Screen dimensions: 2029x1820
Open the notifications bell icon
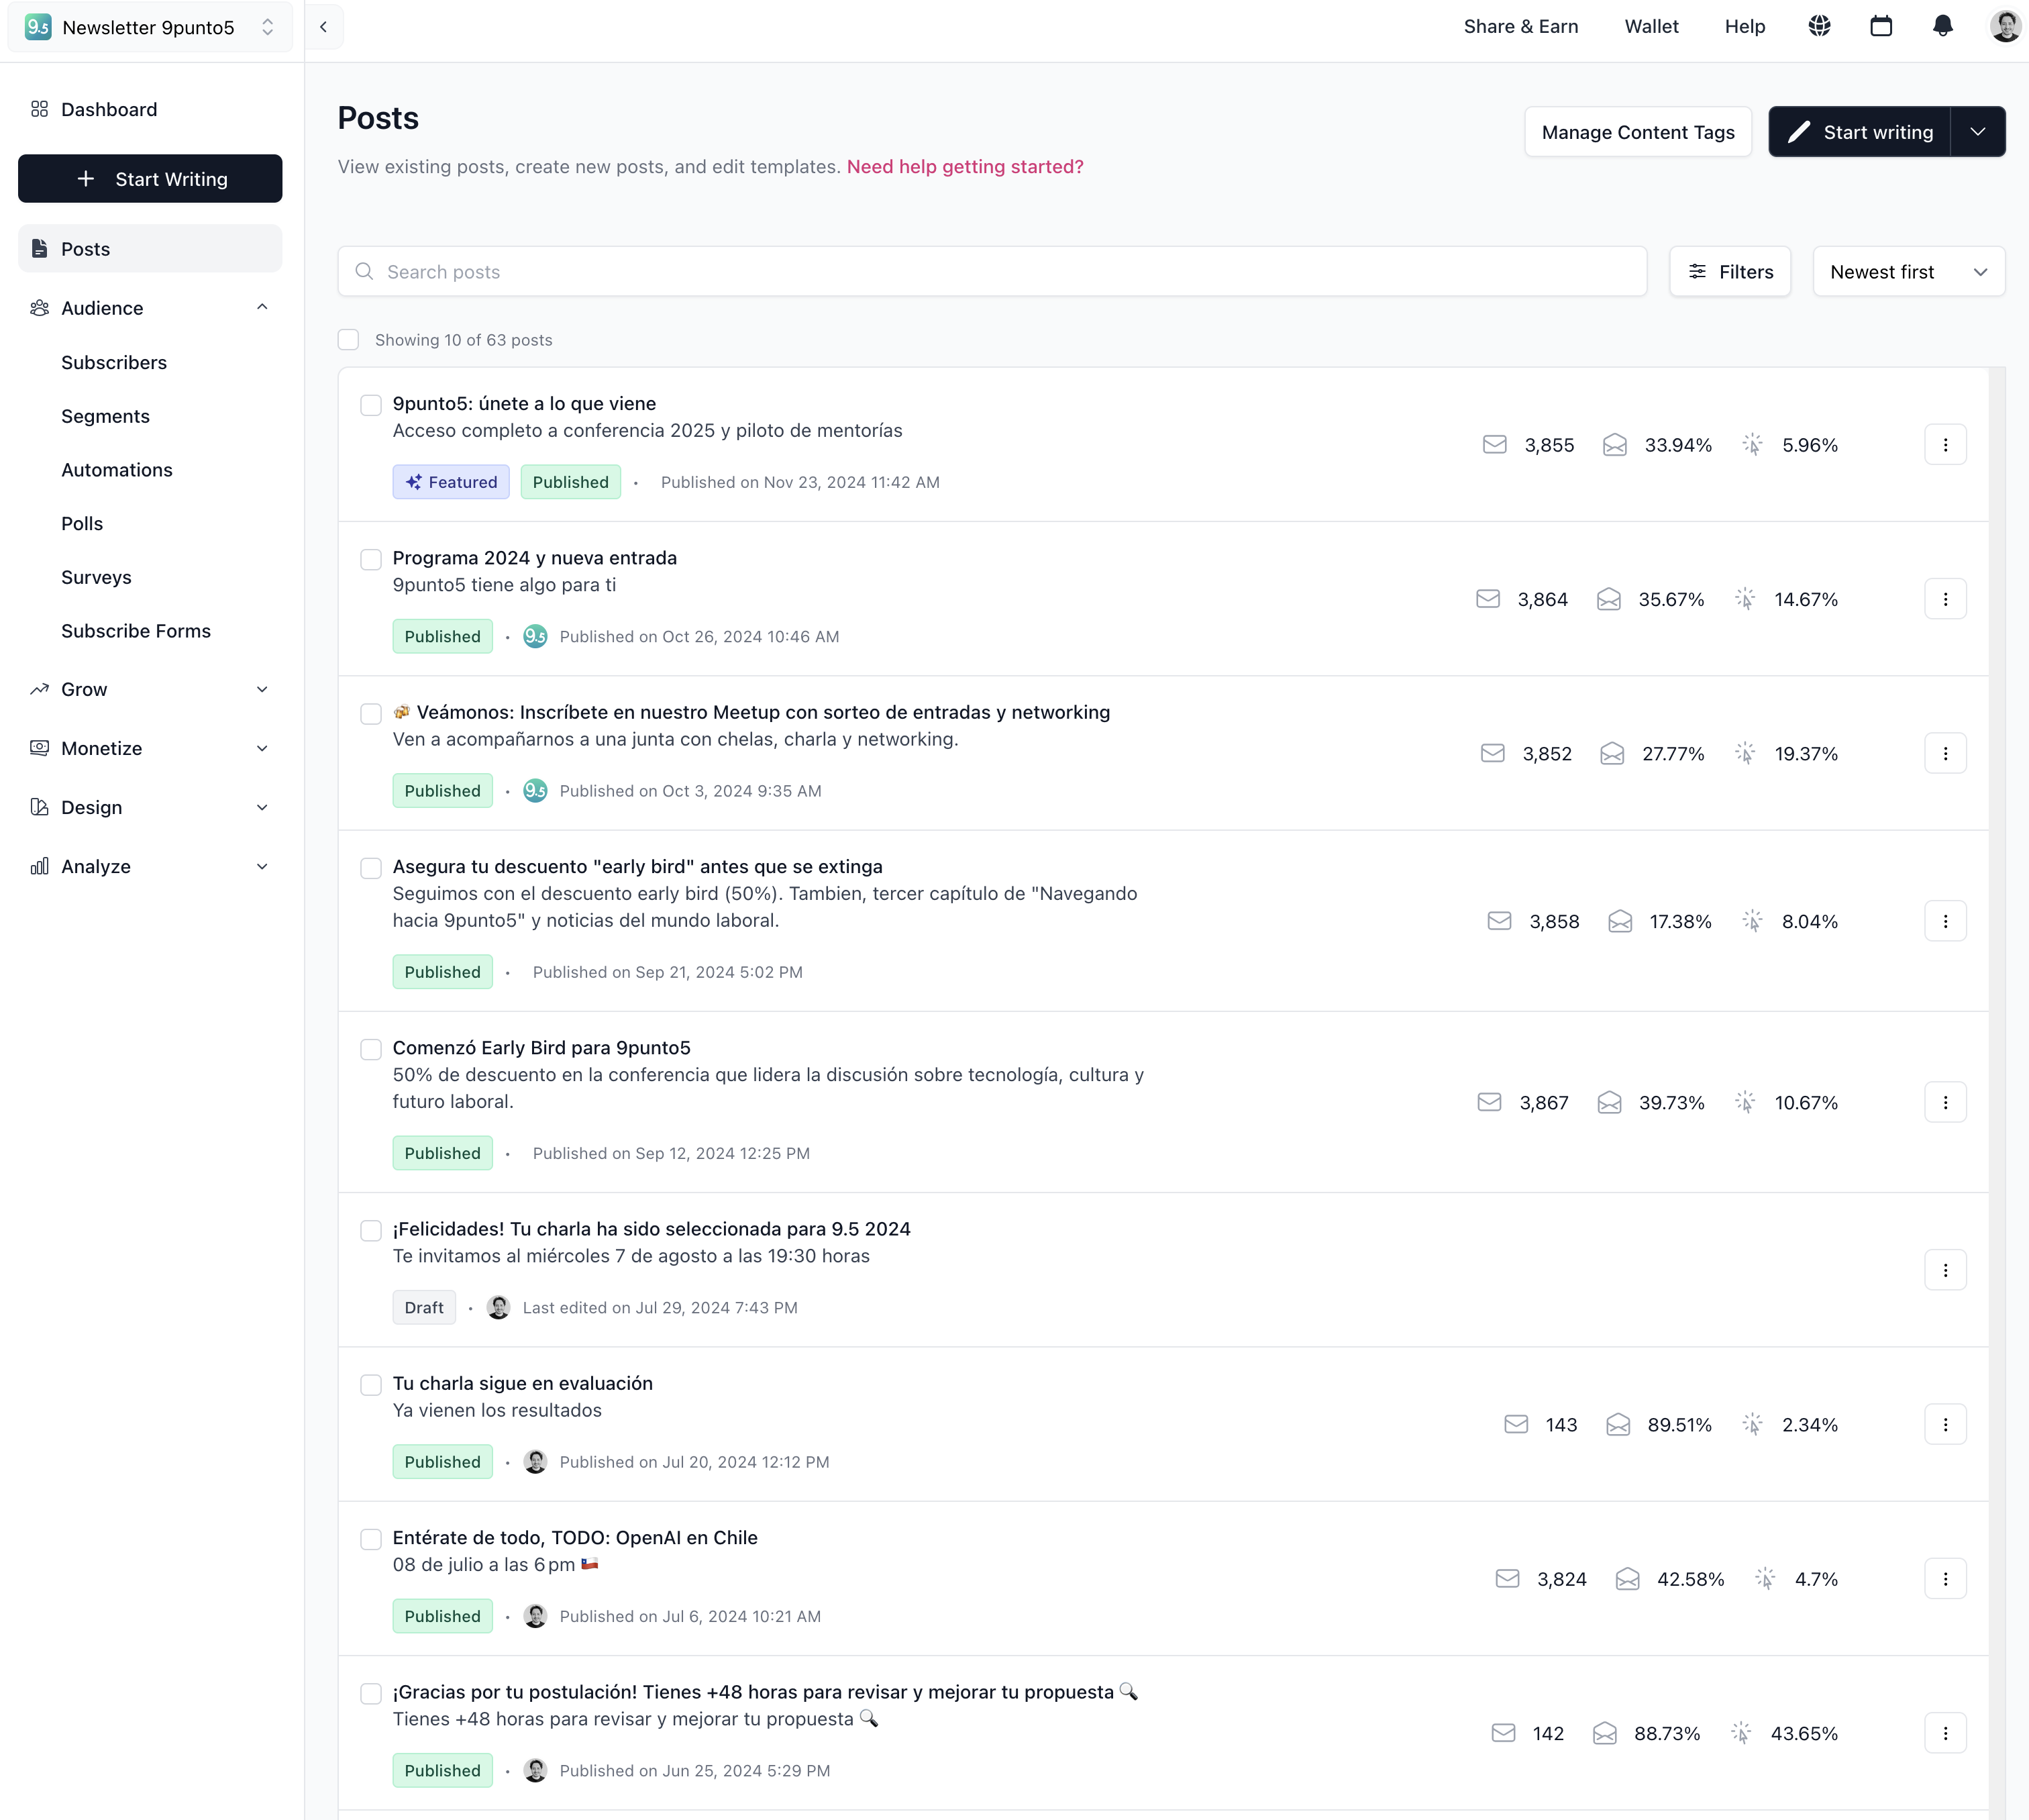coord(1942,27)
